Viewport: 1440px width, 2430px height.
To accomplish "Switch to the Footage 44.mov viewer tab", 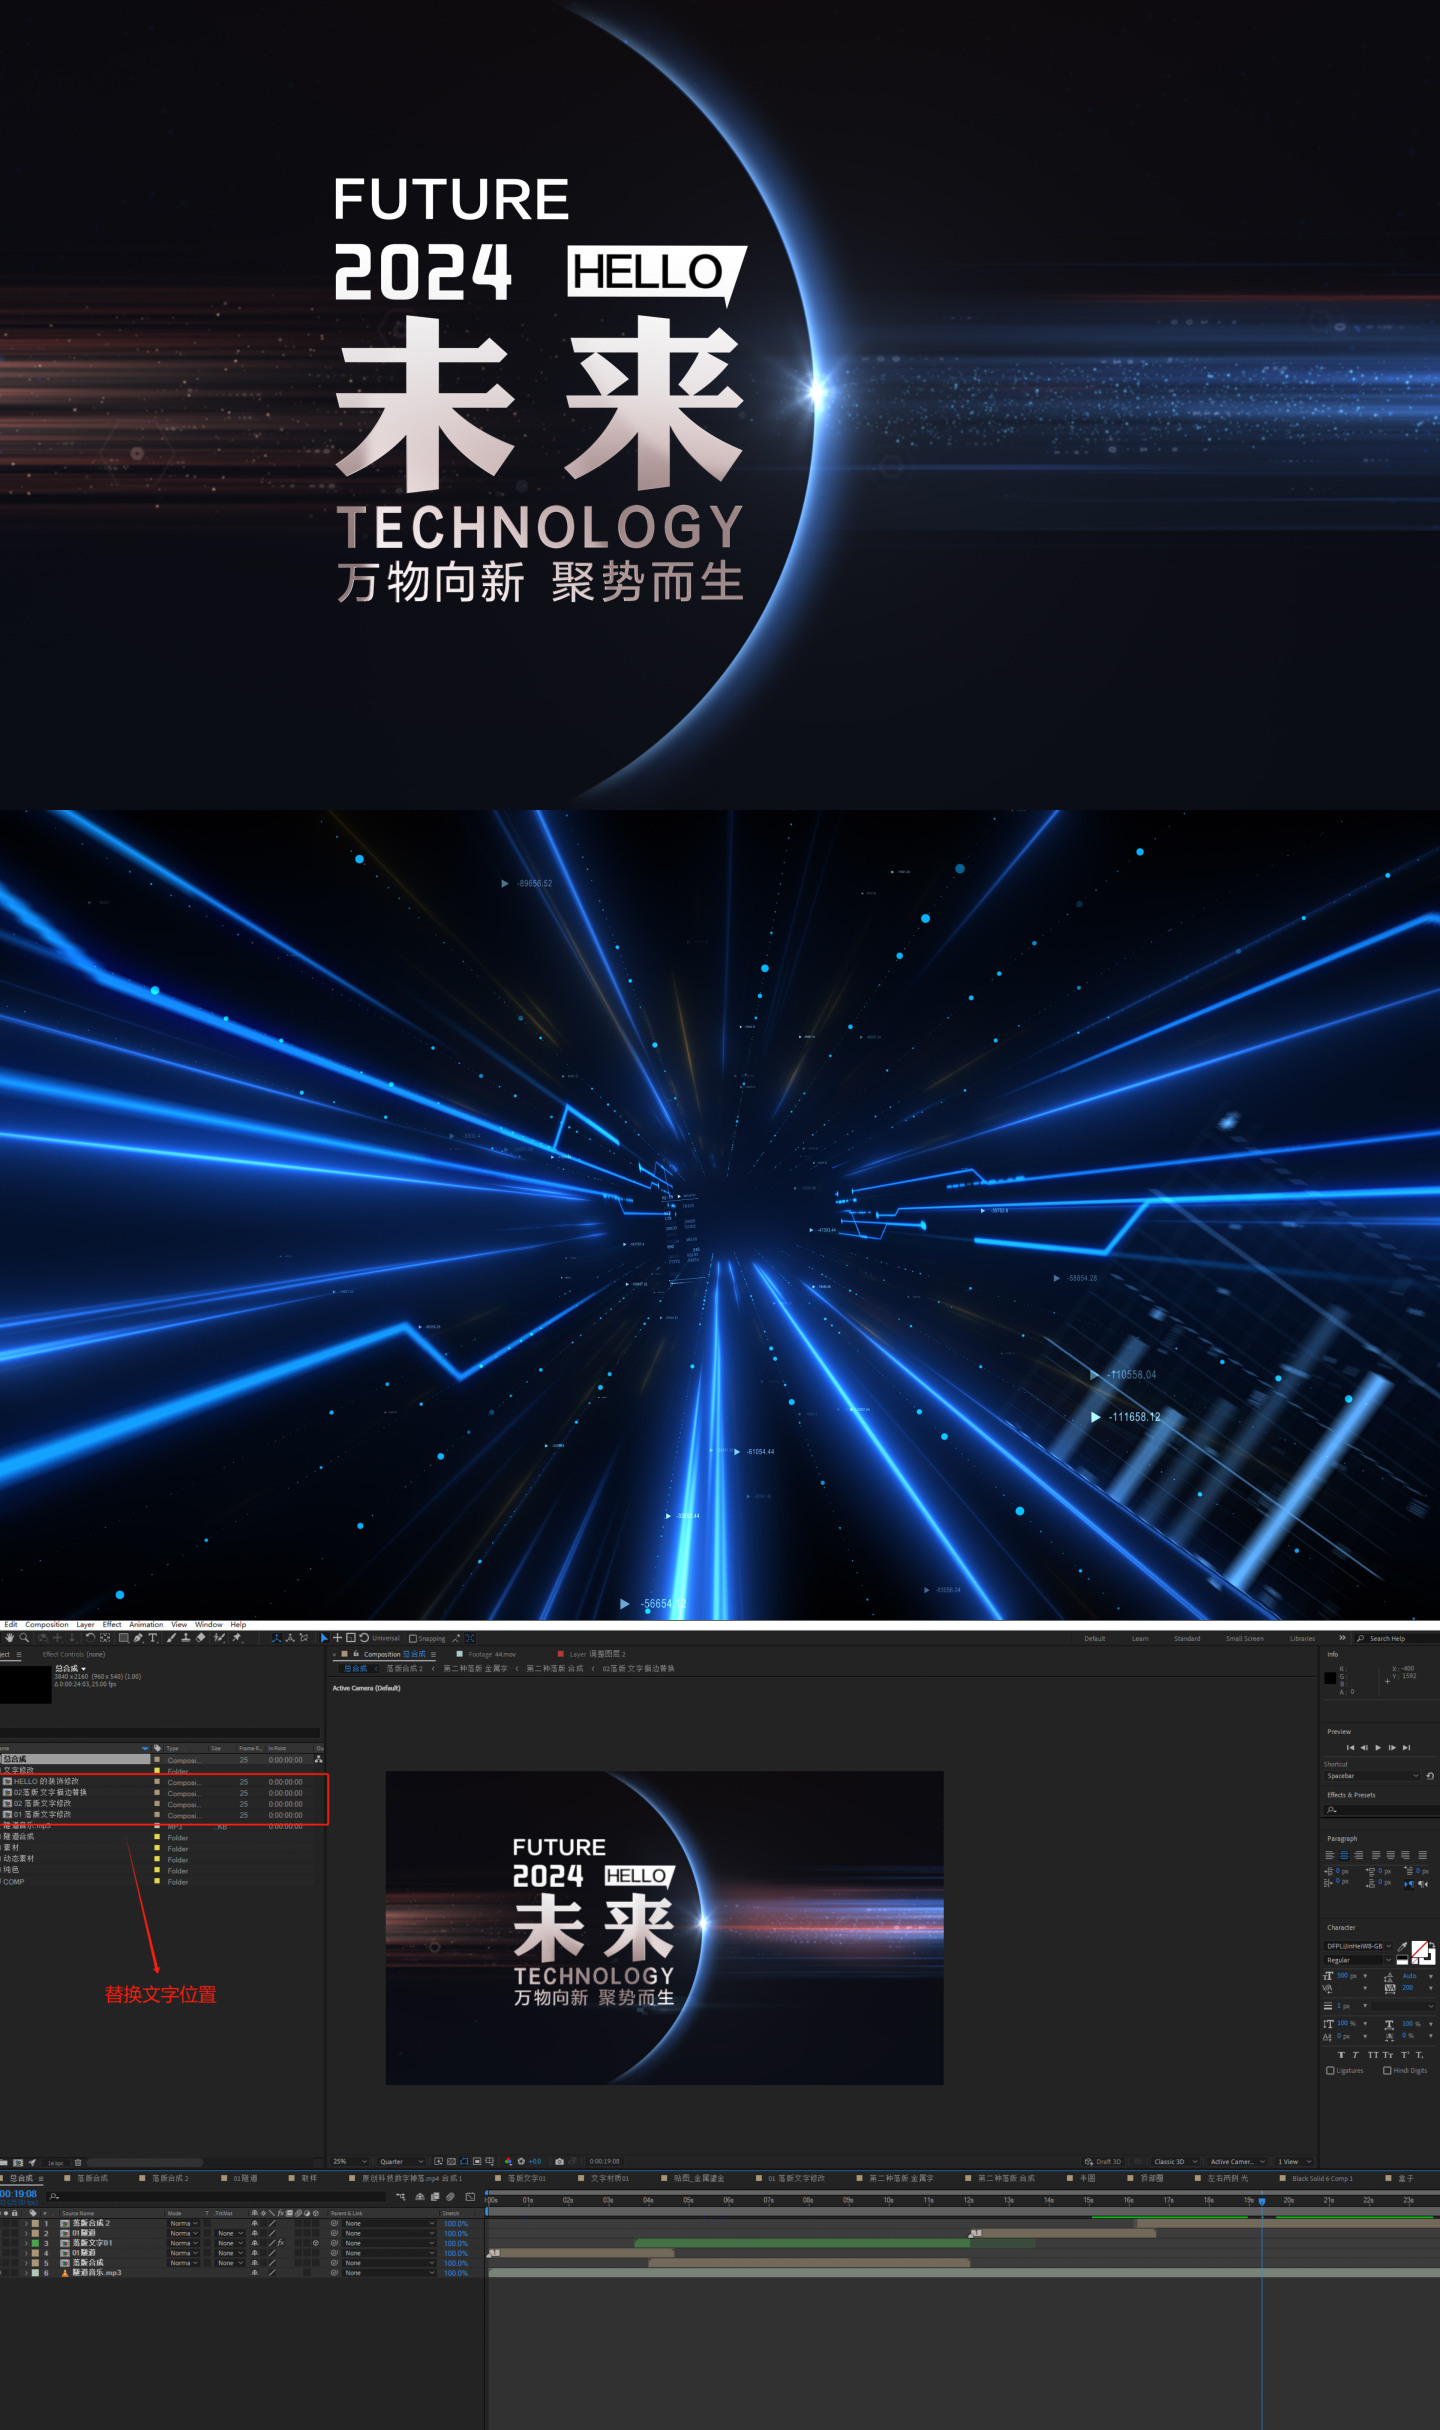I will [x=492, y=1654].
